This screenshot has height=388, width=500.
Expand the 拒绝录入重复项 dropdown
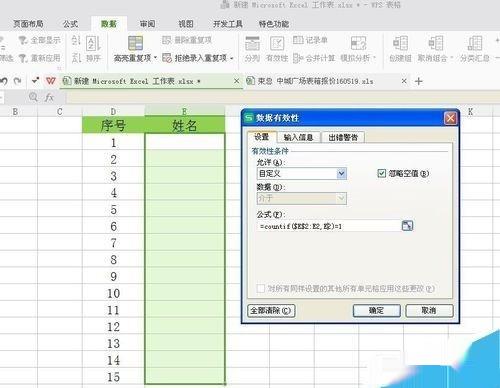[231, 58]
